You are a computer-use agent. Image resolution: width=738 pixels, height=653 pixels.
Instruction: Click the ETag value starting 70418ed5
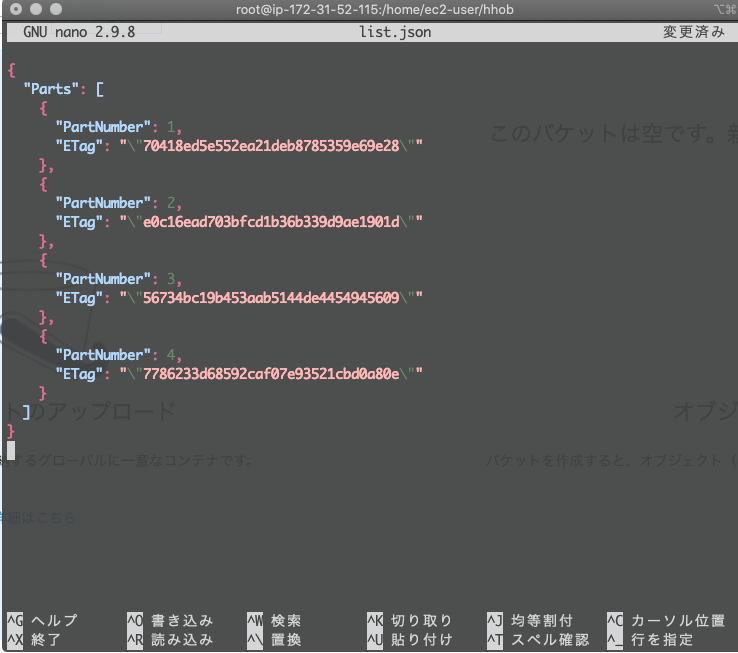pos(271,146)
